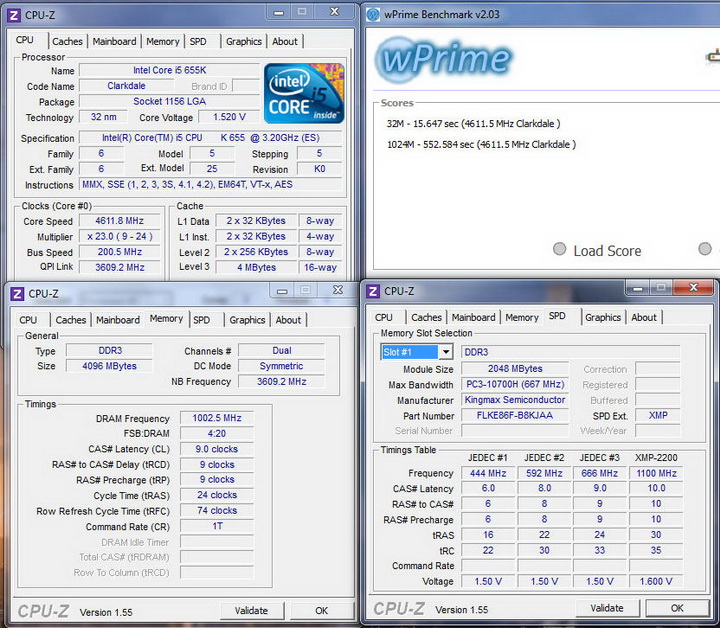
Task: Click Validate button in Memory CPU-Z window
Action: [251, 611]
